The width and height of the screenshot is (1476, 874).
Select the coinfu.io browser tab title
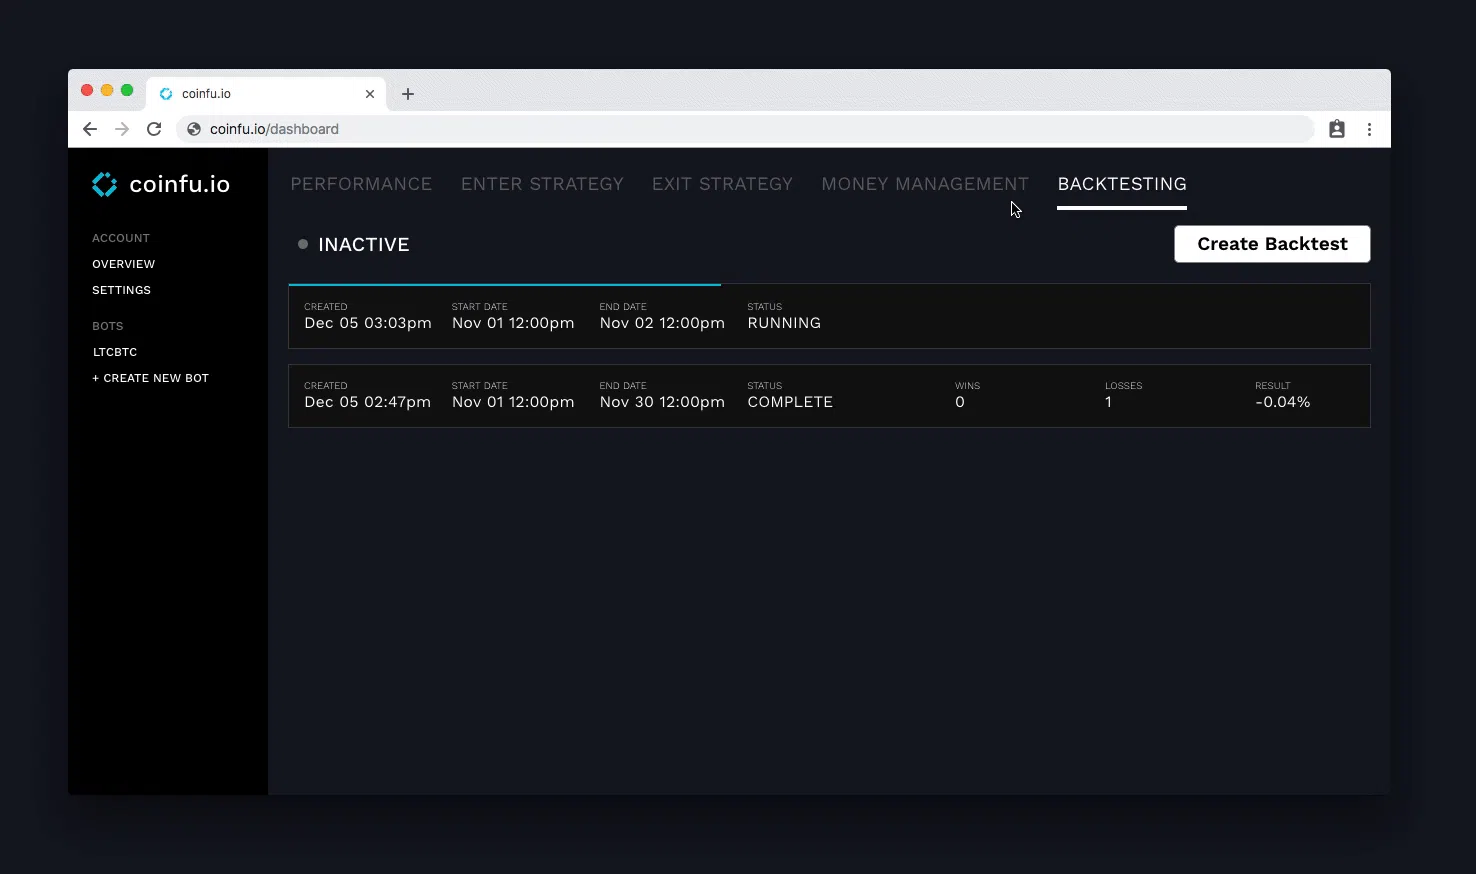206,94
